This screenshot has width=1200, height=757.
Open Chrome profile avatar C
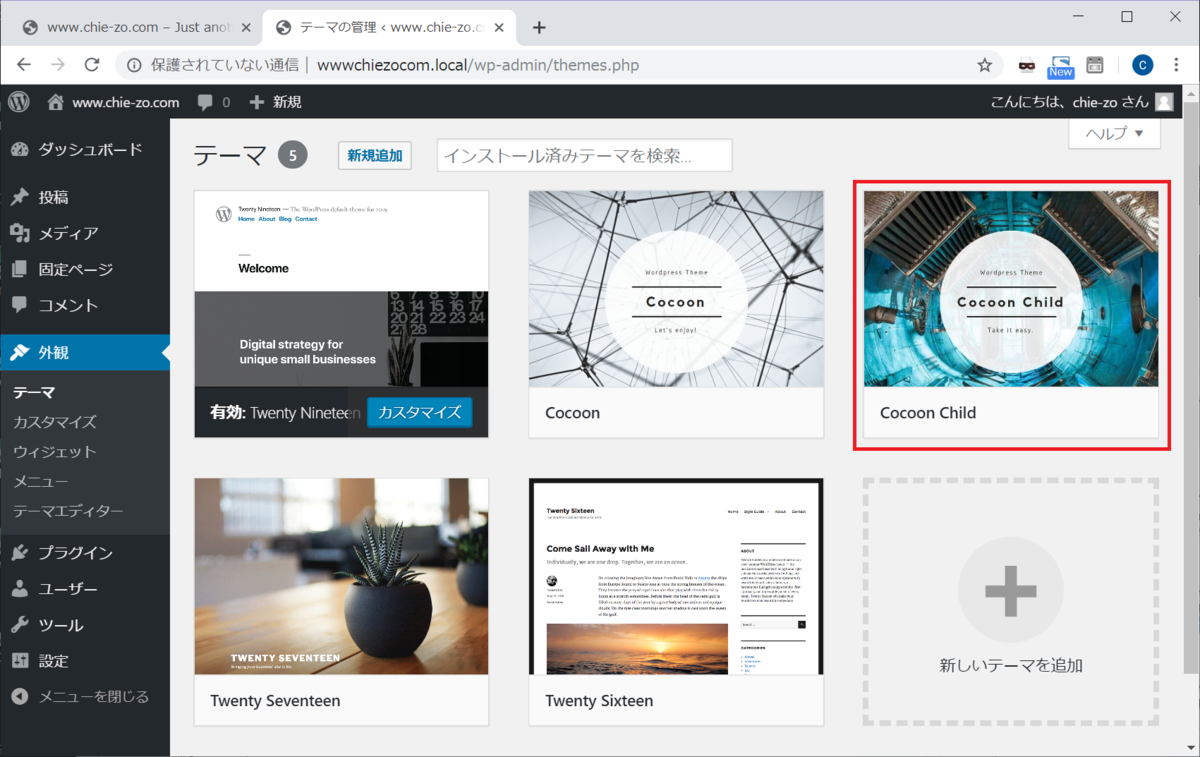(x=1142, y=65)
